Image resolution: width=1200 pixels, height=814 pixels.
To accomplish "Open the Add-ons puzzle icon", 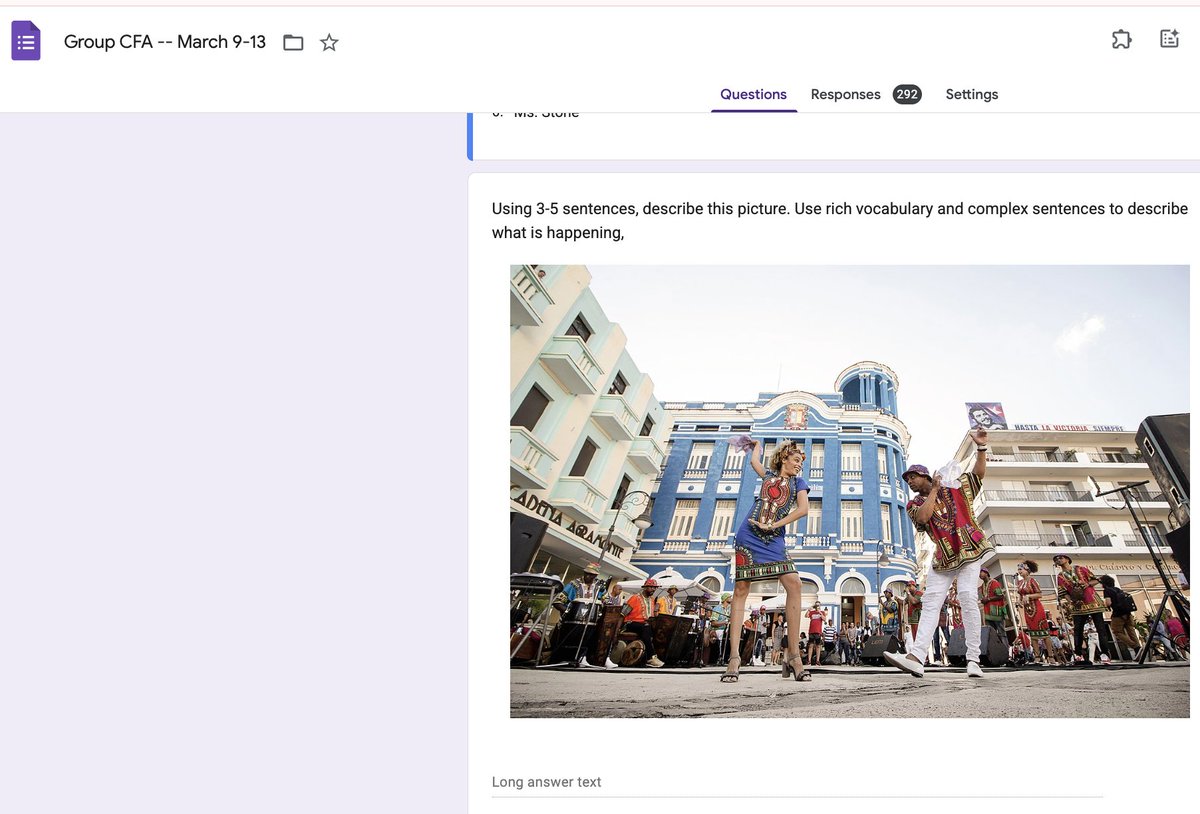I will point(1121,40).
